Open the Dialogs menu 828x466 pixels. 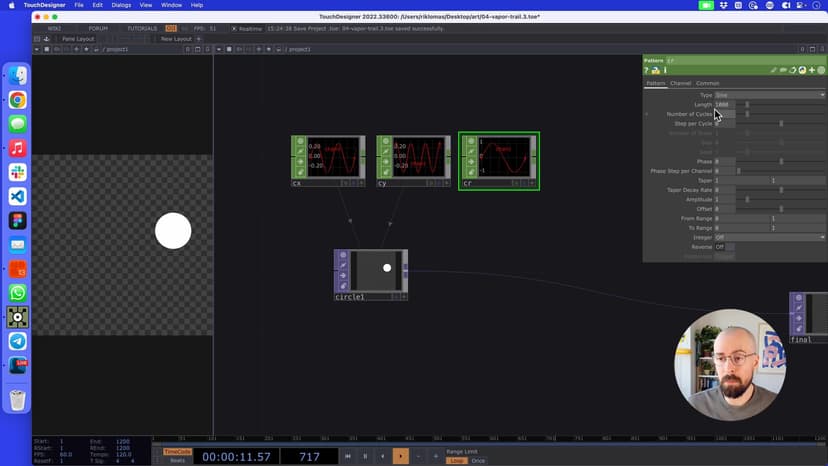click(x=121, y=5)
